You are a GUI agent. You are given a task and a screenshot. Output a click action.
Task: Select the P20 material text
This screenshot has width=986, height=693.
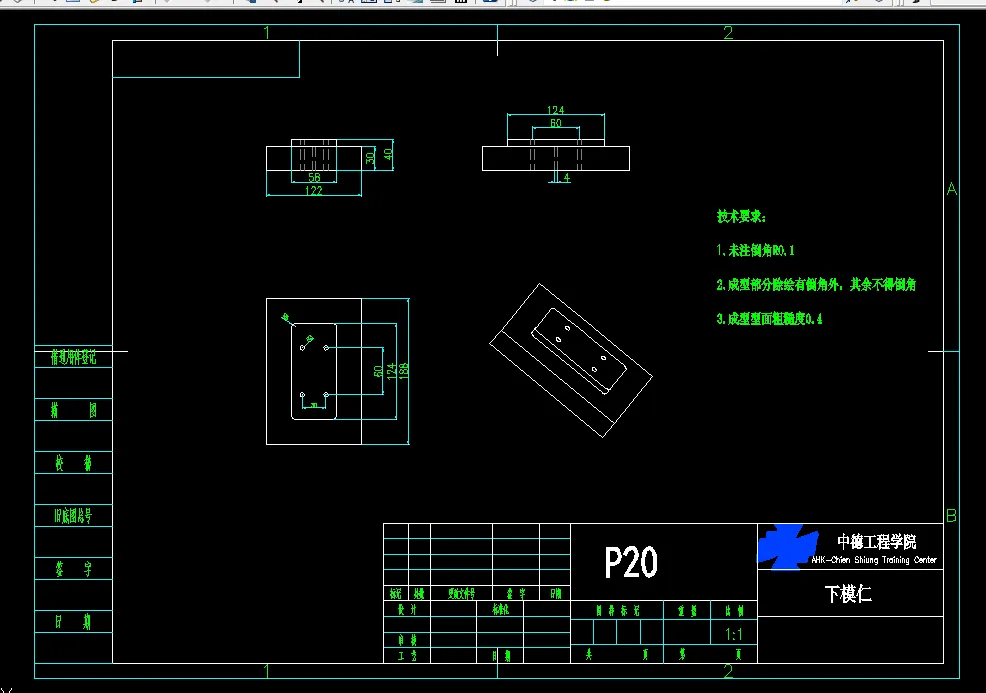tap(631, 562)
